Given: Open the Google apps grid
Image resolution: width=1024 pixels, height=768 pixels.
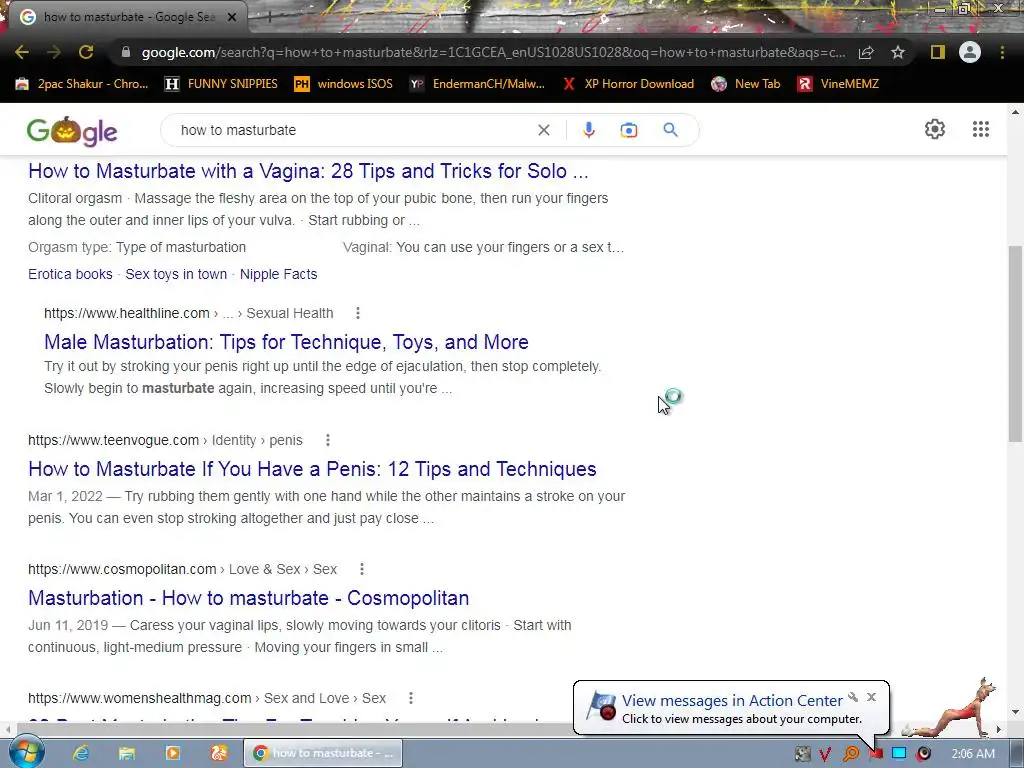Looking at the screenshot, I should [x=981, y=129].
